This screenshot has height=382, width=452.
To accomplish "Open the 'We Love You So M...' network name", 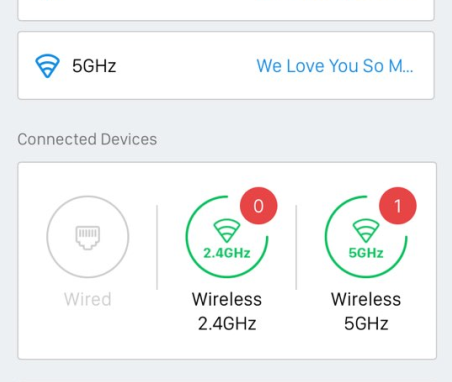I will click(x=335, y=66).
